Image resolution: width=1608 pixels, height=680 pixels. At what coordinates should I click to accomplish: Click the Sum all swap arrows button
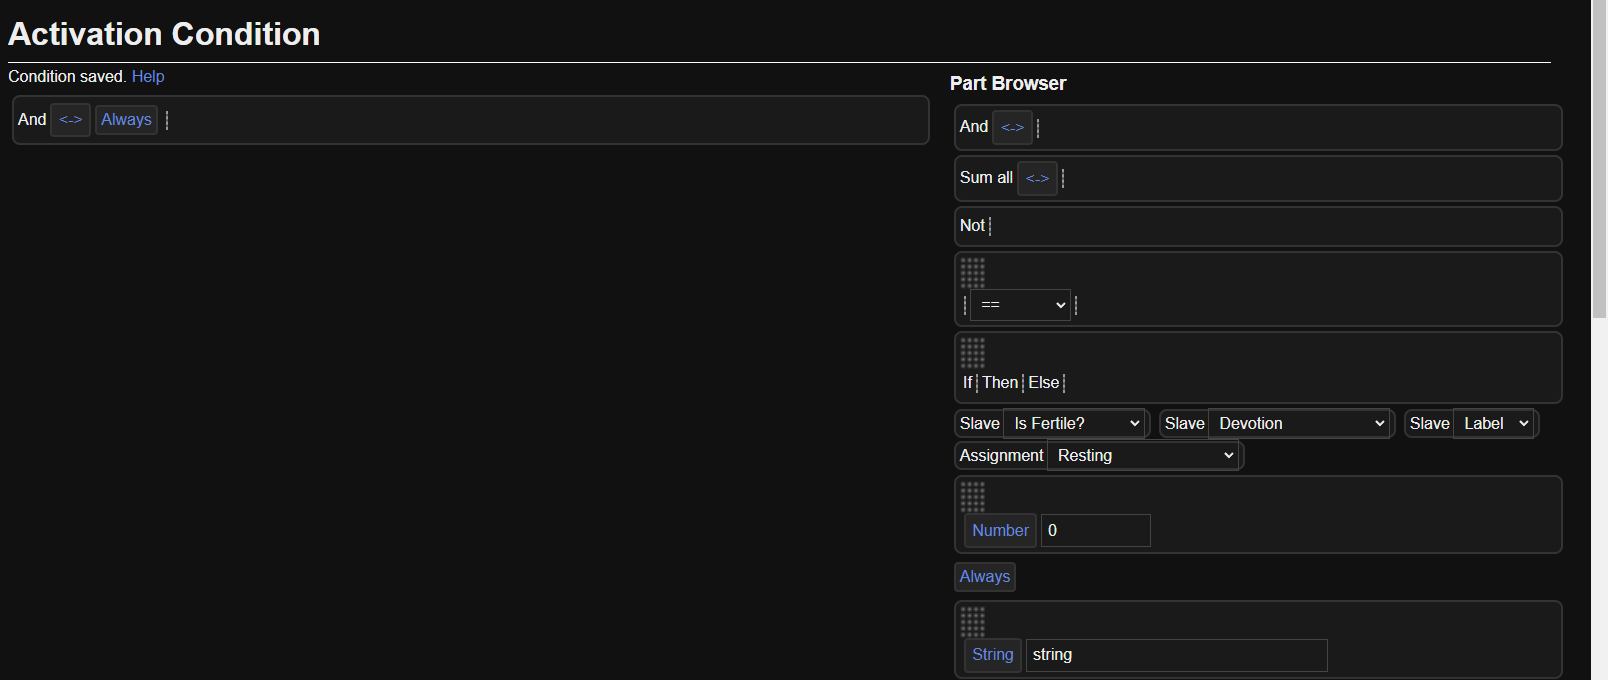coord(1037,178)
